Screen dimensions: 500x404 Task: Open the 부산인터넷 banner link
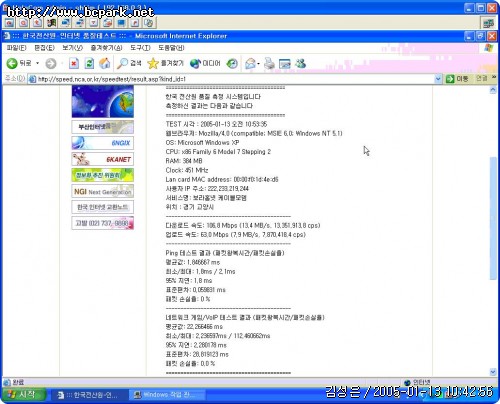pos(103,127)
